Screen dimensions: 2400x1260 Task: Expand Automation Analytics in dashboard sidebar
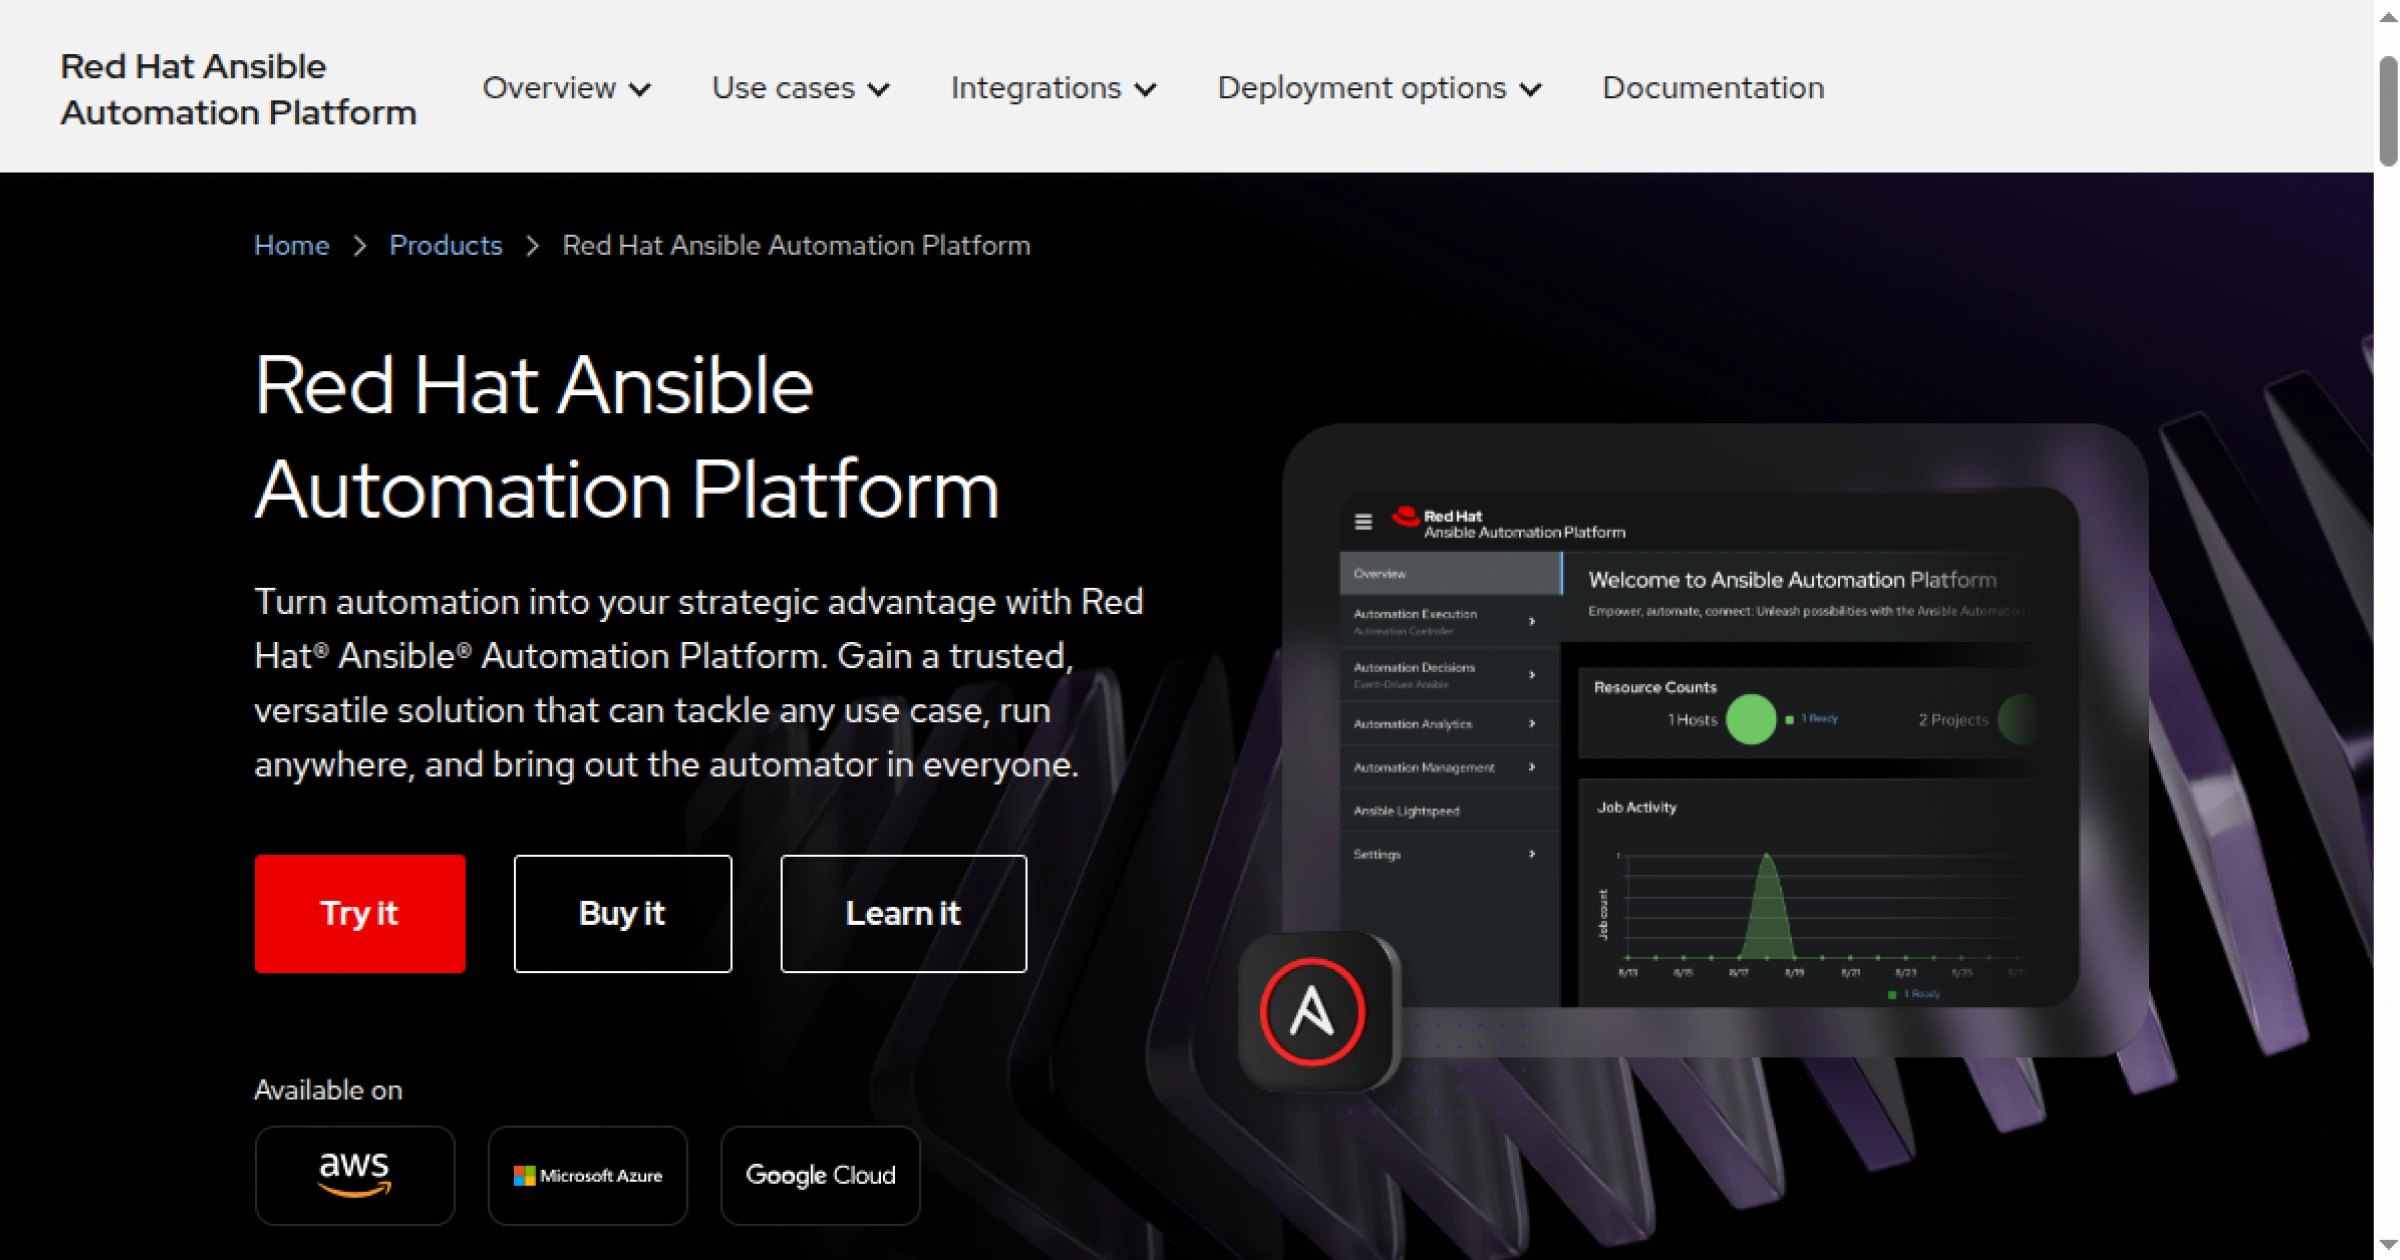[1450, 724]
